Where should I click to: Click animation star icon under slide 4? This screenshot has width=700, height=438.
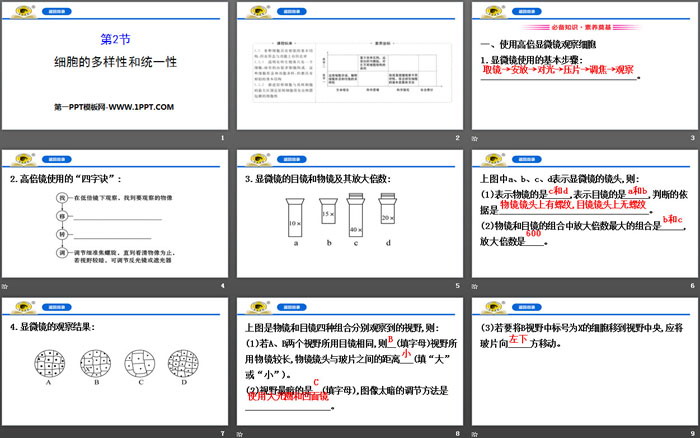tap(4, 286)
